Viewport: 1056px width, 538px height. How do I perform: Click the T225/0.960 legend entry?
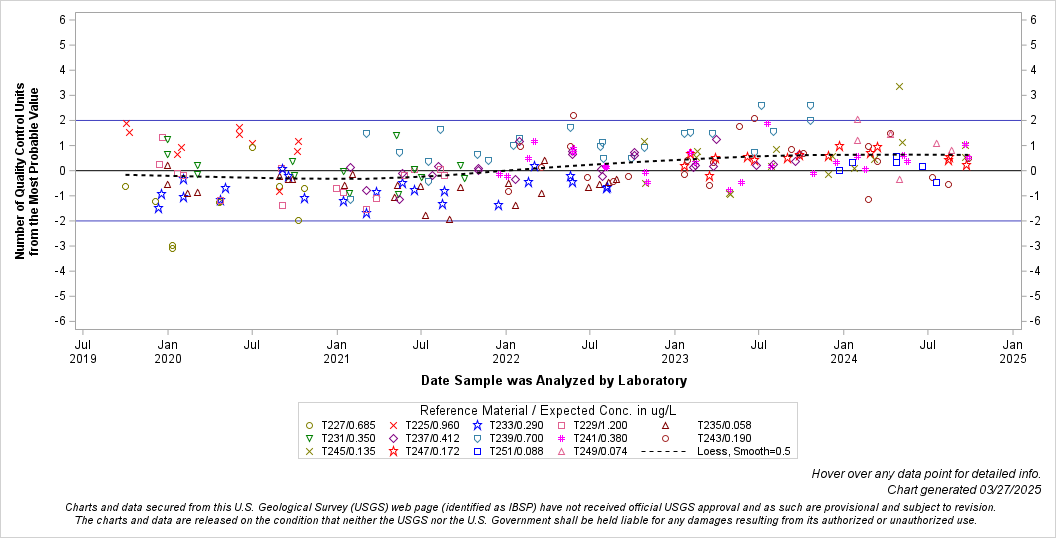(x=424, y=426)
